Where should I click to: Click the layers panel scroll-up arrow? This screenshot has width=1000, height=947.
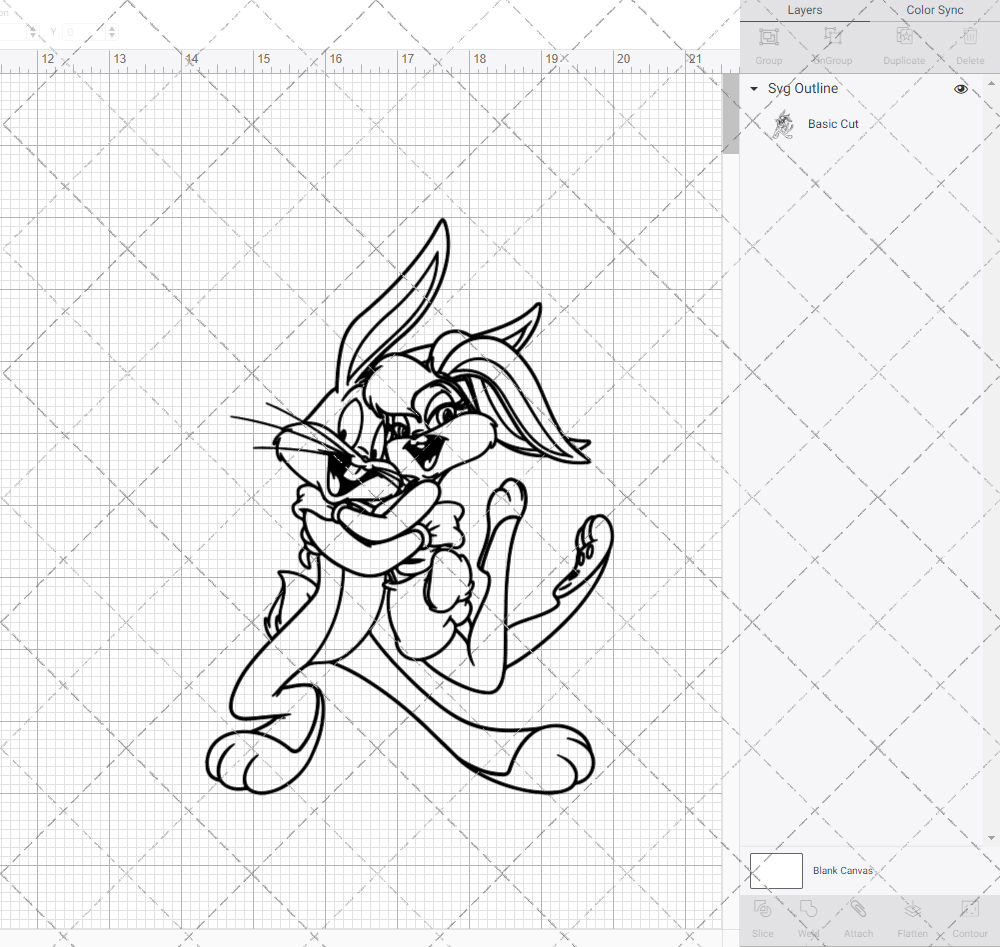tap(990, 83)
